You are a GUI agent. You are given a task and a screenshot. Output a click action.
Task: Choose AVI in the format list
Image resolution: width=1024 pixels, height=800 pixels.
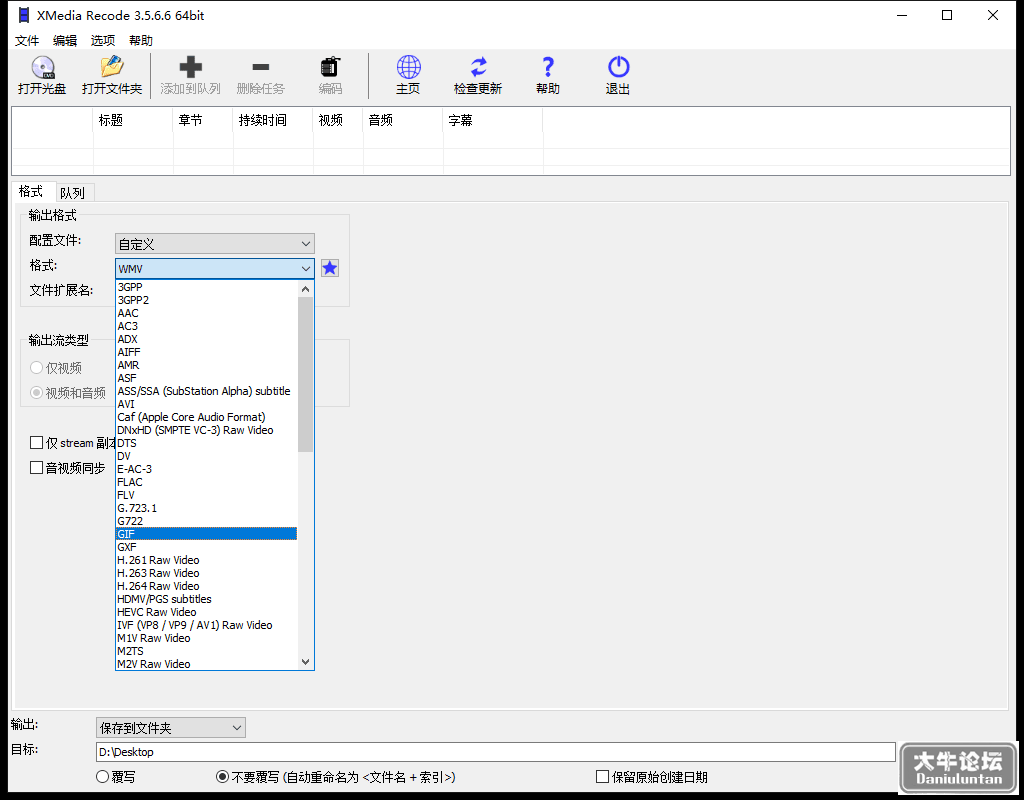pyautogui.click(x=206, y=404)
